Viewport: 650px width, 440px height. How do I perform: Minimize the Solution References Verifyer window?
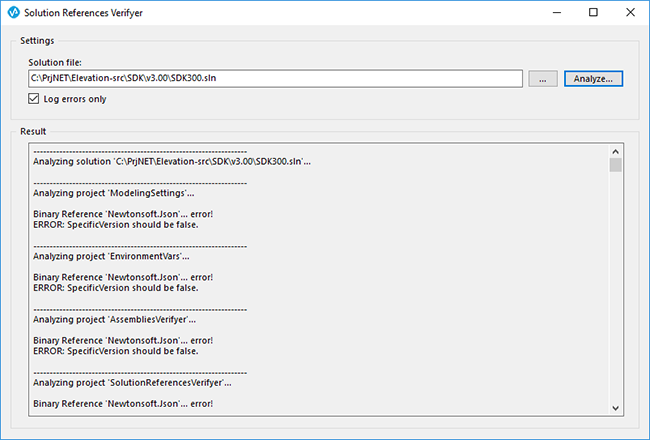coord(557,12)
